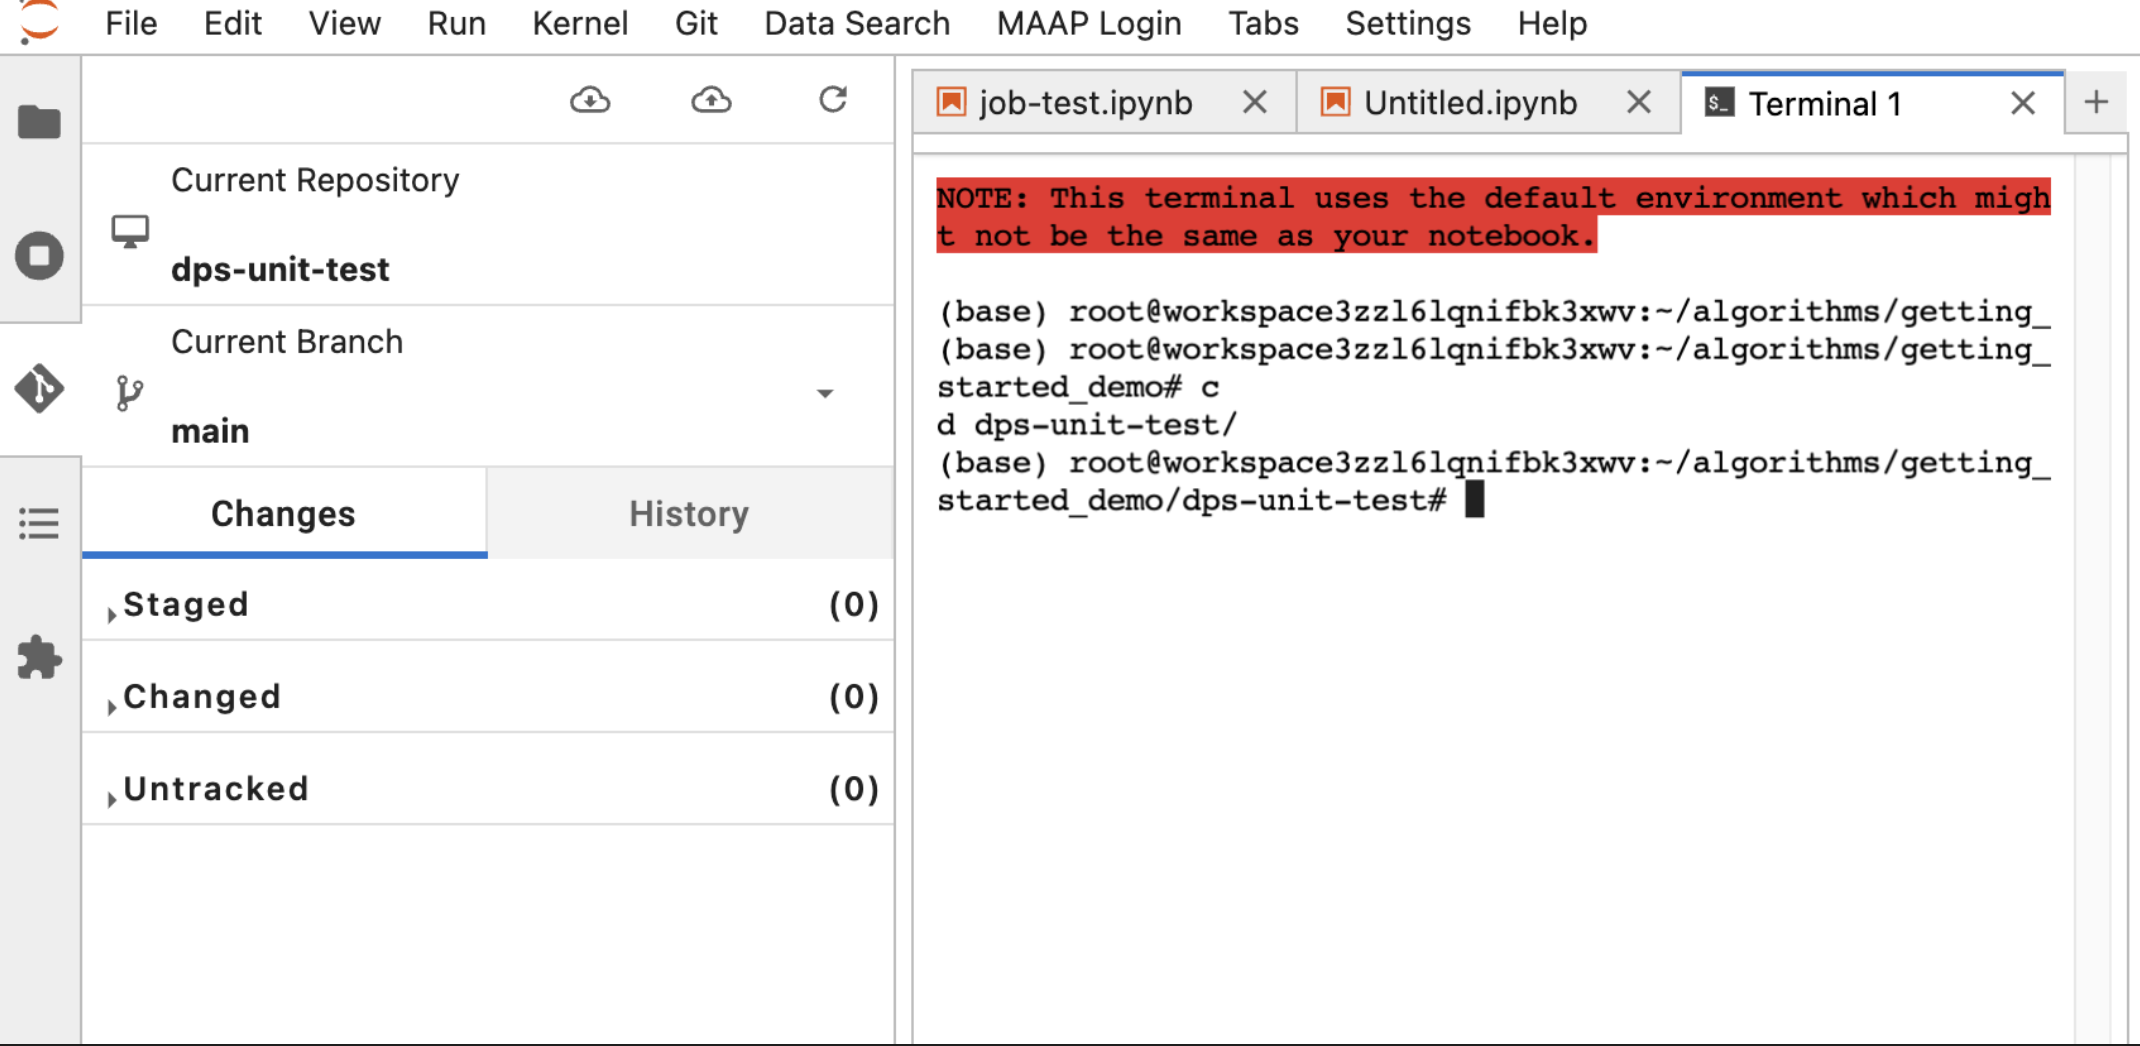Click the Current Repository label
2140x1046 pixels.
click(x=315, y=180)
